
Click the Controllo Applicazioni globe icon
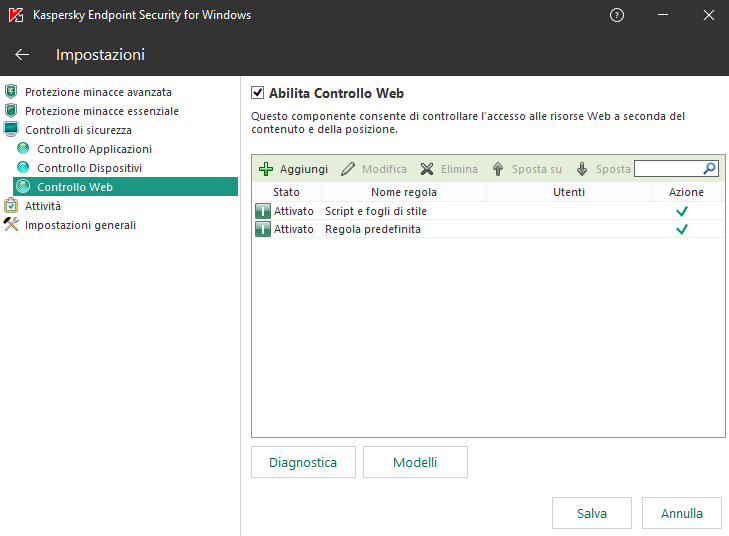(23, 148)
